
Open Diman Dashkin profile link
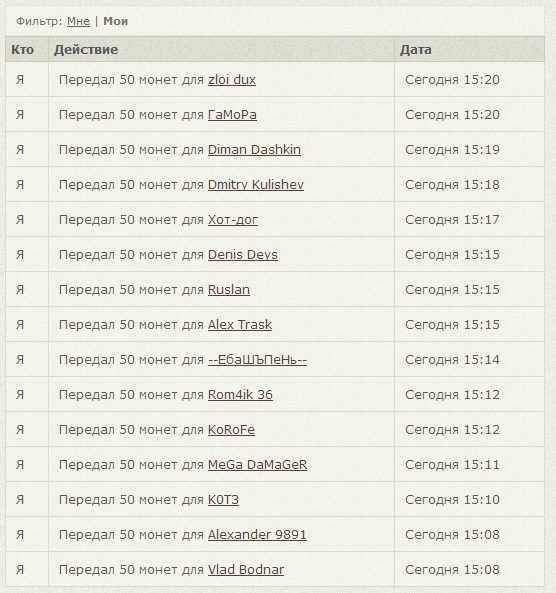pos(254,150)
